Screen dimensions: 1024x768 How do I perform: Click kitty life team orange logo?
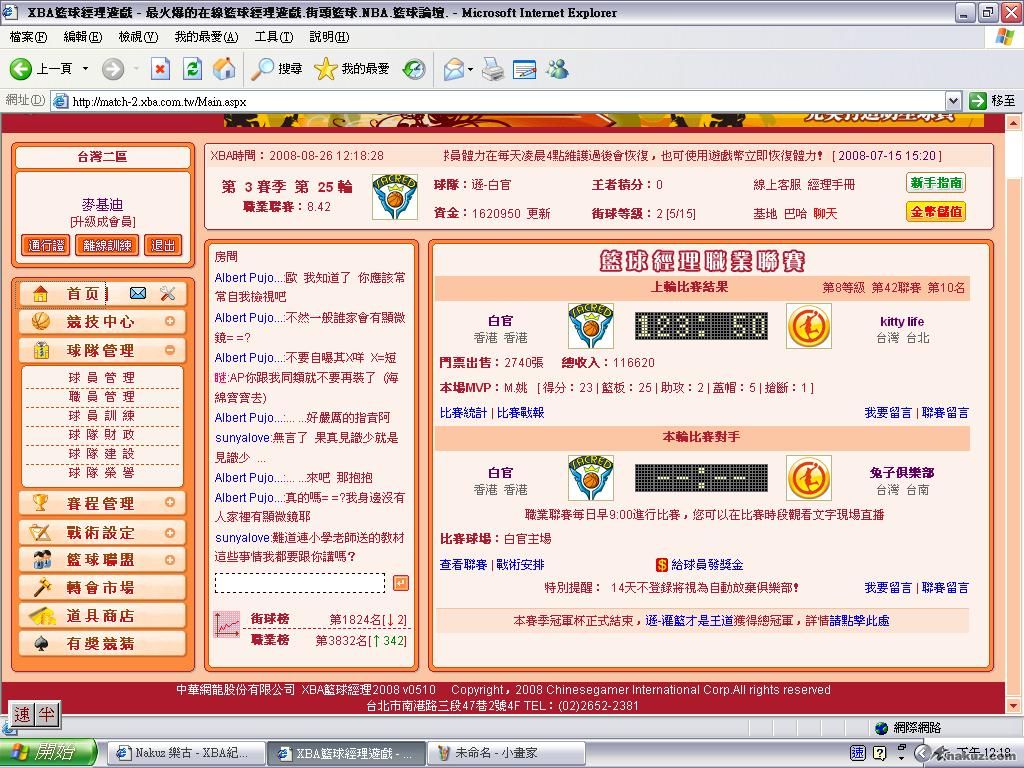(808, 326)
